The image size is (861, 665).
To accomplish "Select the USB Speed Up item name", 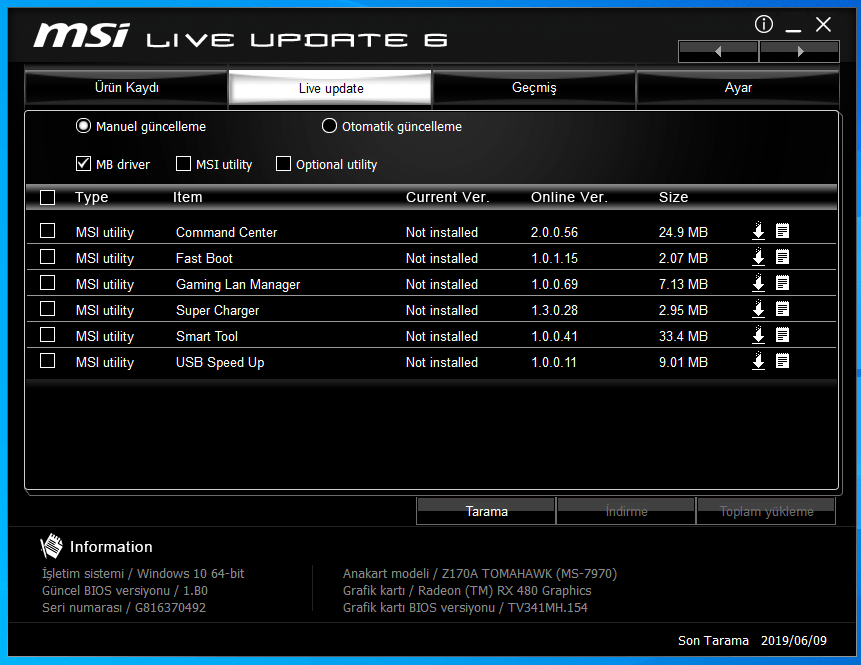I will point(220,362).
